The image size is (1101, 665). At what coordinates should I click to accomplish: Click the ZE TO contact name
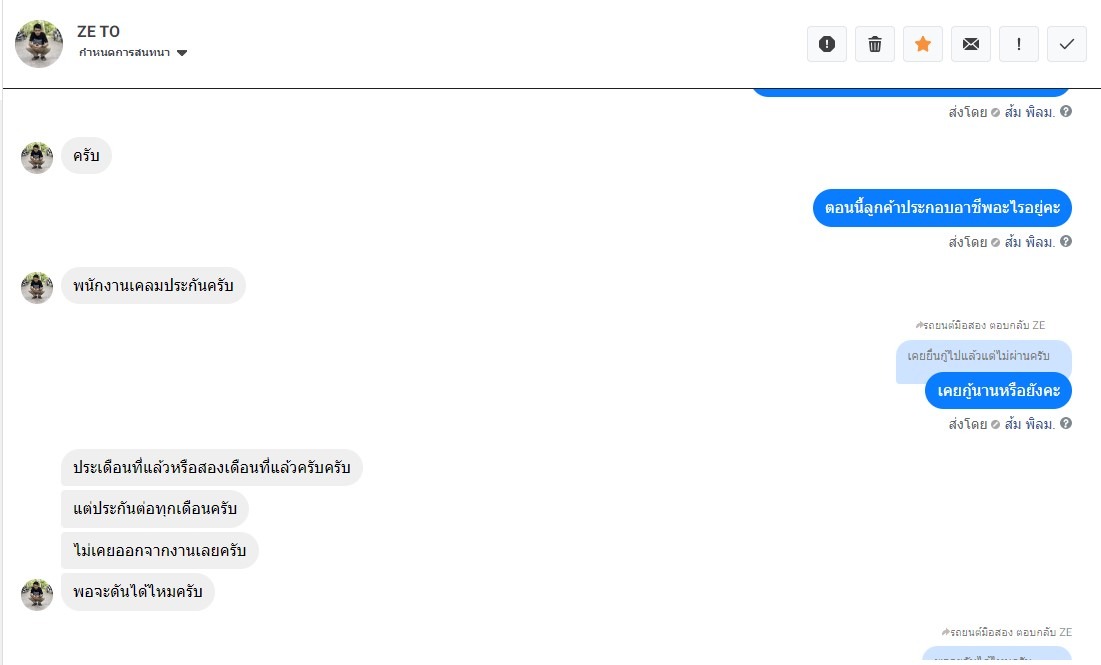tap(98, 31)
